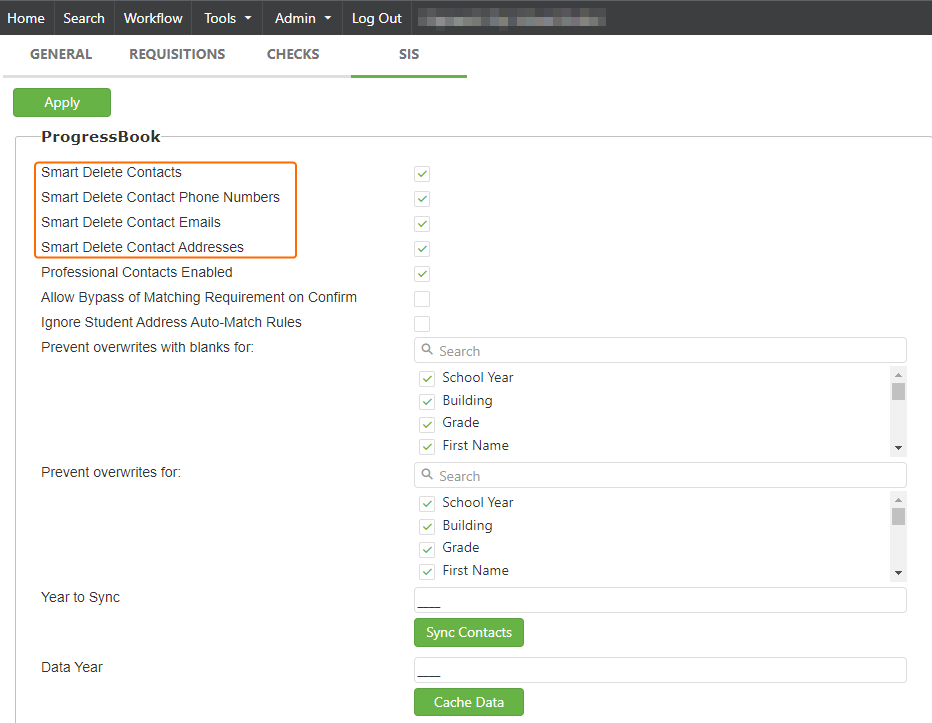The width and height of the screenshot is (932, 723).
Task: Open the Tools dropdown menu
Action: (x=228, y=18)
